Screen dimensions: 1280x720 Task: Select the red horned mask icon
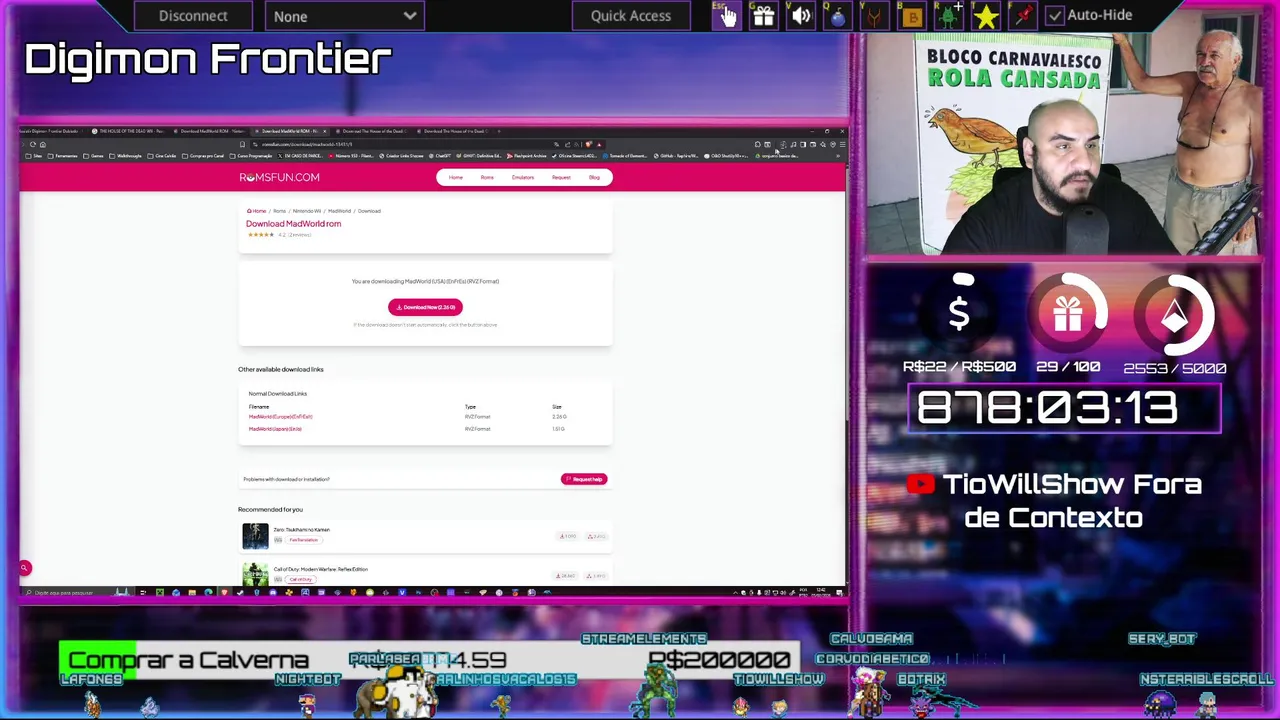pyautogui.click(x=874, y=15)
